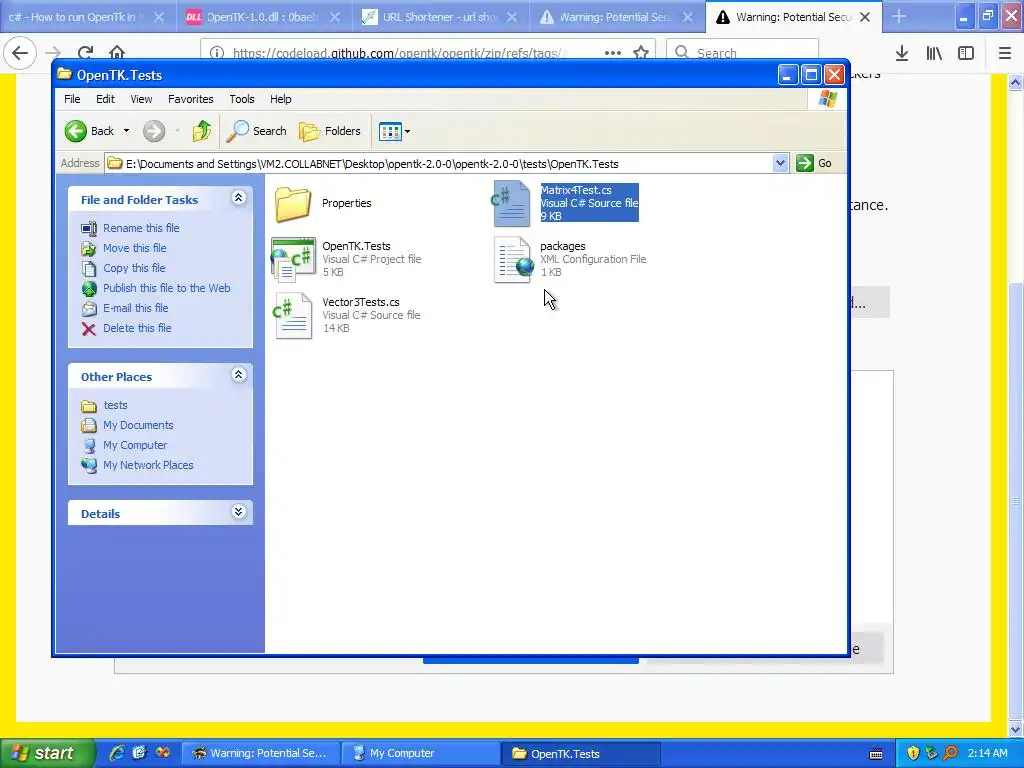
Task: Open the Firefox library icon
Action: pos(934,54)
